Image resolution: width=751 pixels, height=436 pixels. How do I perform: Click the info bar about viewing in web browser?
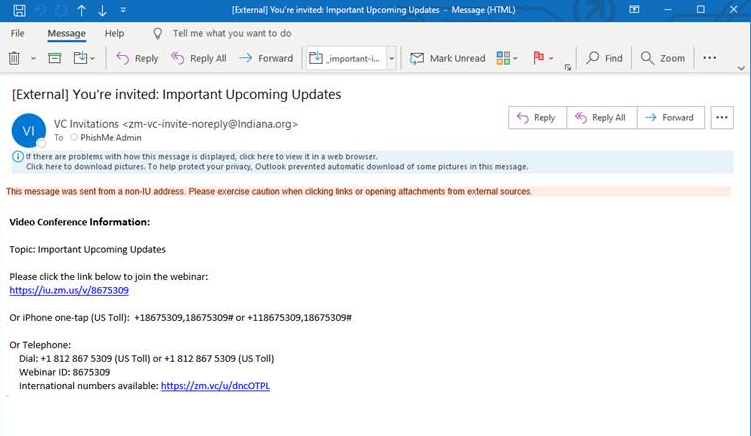point(202,157)
